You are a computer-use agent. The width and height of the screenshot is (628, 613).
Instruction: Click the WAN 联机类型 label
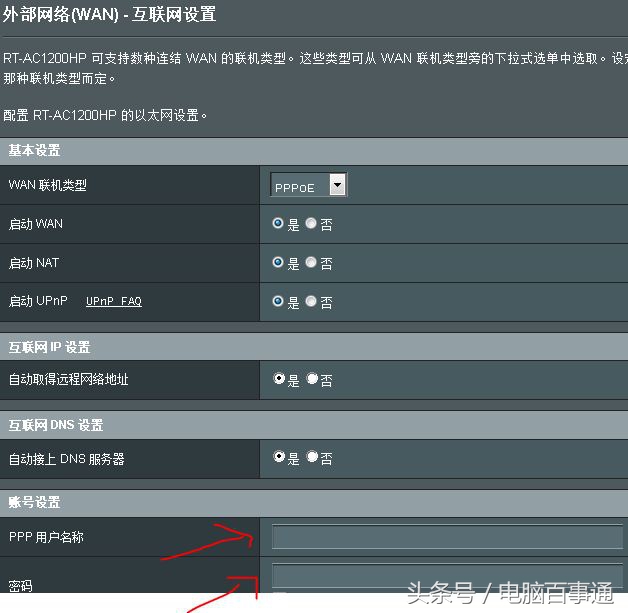tap(48, 185)
